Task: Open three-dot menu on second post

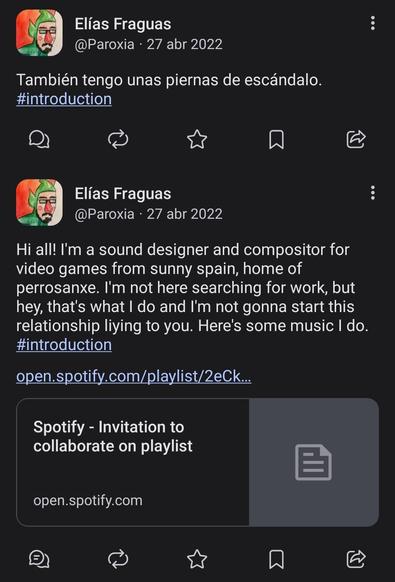Action: click(373, 193)
